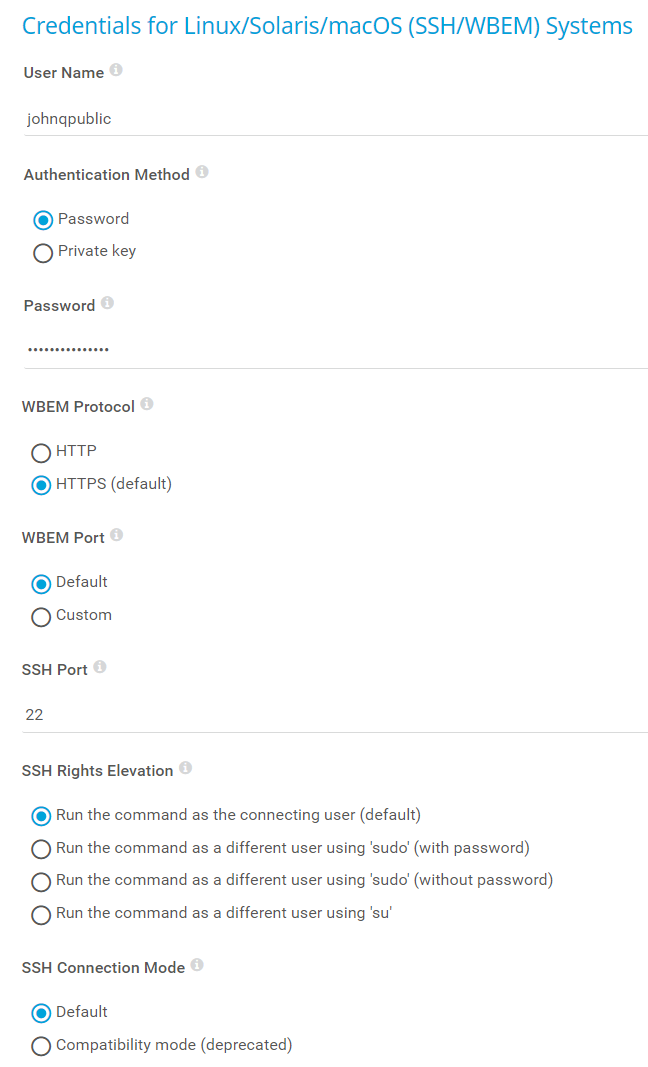The width and height of the screenshot is (648, 1067).
Task: Select sudo with password elevation option
Action: [x=41, y=849]
